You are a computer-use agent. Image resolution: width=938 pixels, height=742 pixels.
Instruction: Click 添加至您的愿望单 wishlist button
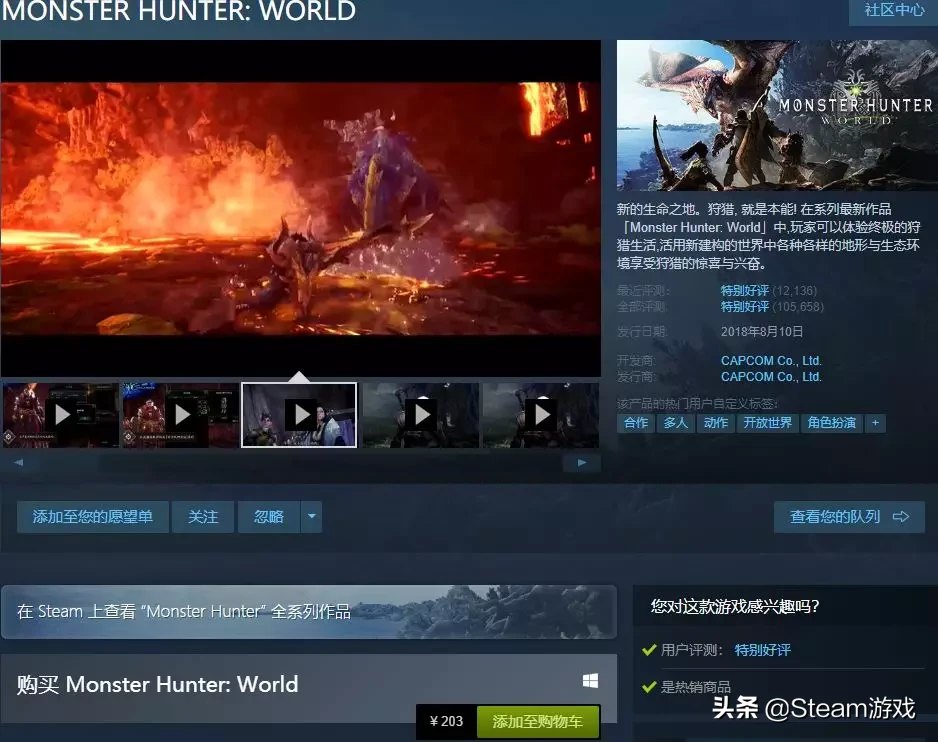click(93, 517)
